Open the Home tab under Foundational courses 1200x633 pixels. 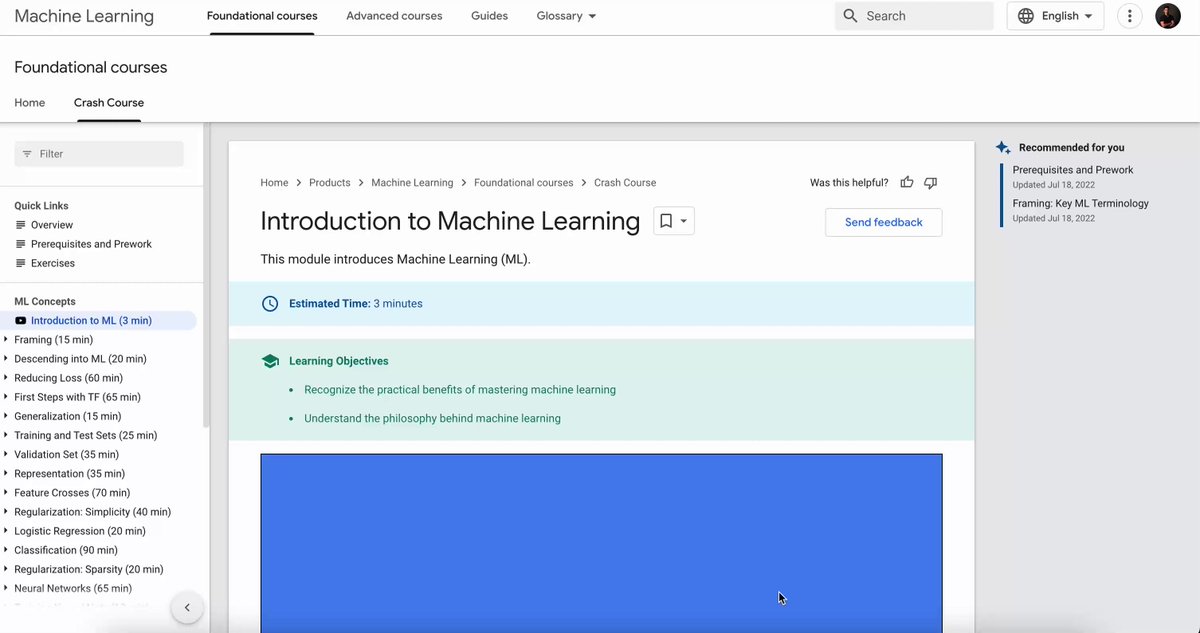click(29, 102)
